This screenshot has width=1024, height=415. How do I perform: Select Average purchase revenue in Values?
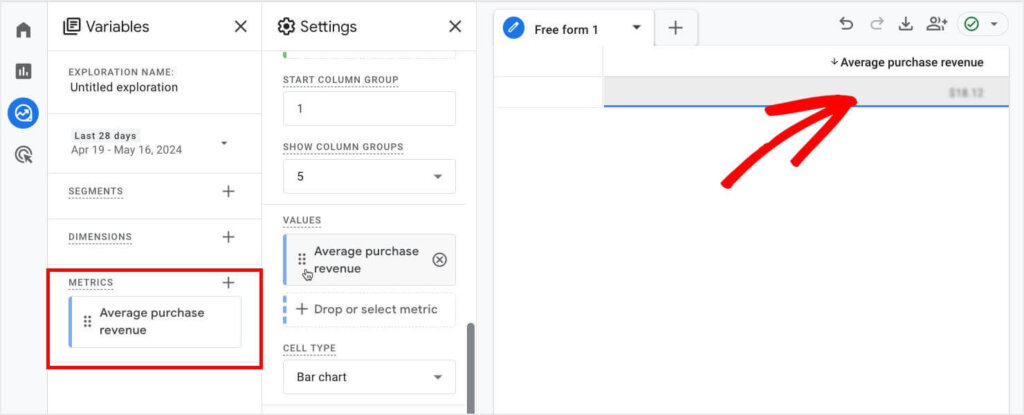coord(369,259)
